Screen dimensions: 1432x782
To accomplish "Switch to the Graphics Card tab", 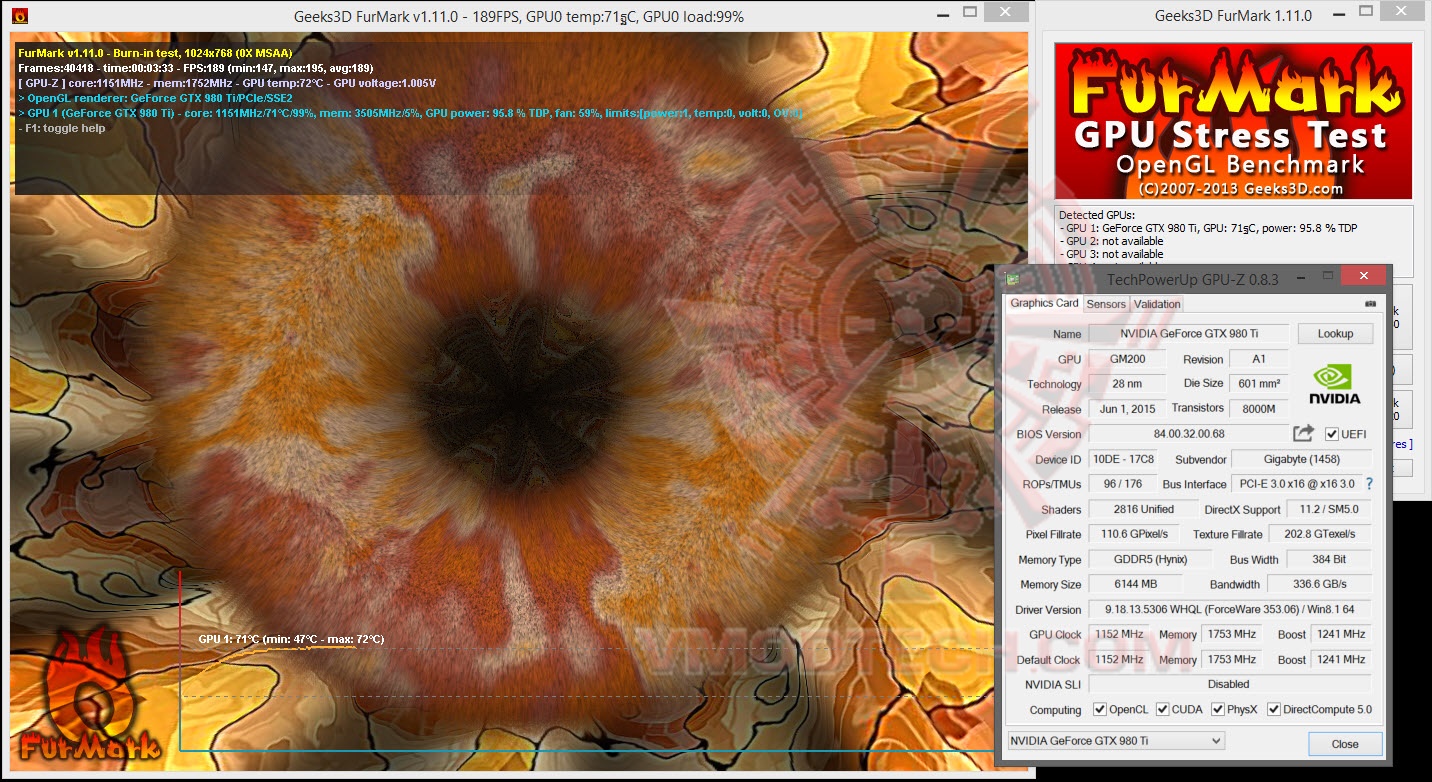I will 1044,303.
